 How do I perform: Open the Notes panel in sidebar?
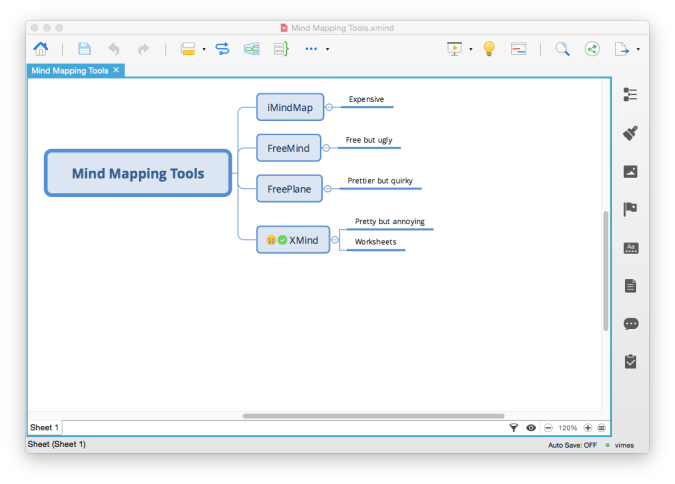click(x=630, y=286)
